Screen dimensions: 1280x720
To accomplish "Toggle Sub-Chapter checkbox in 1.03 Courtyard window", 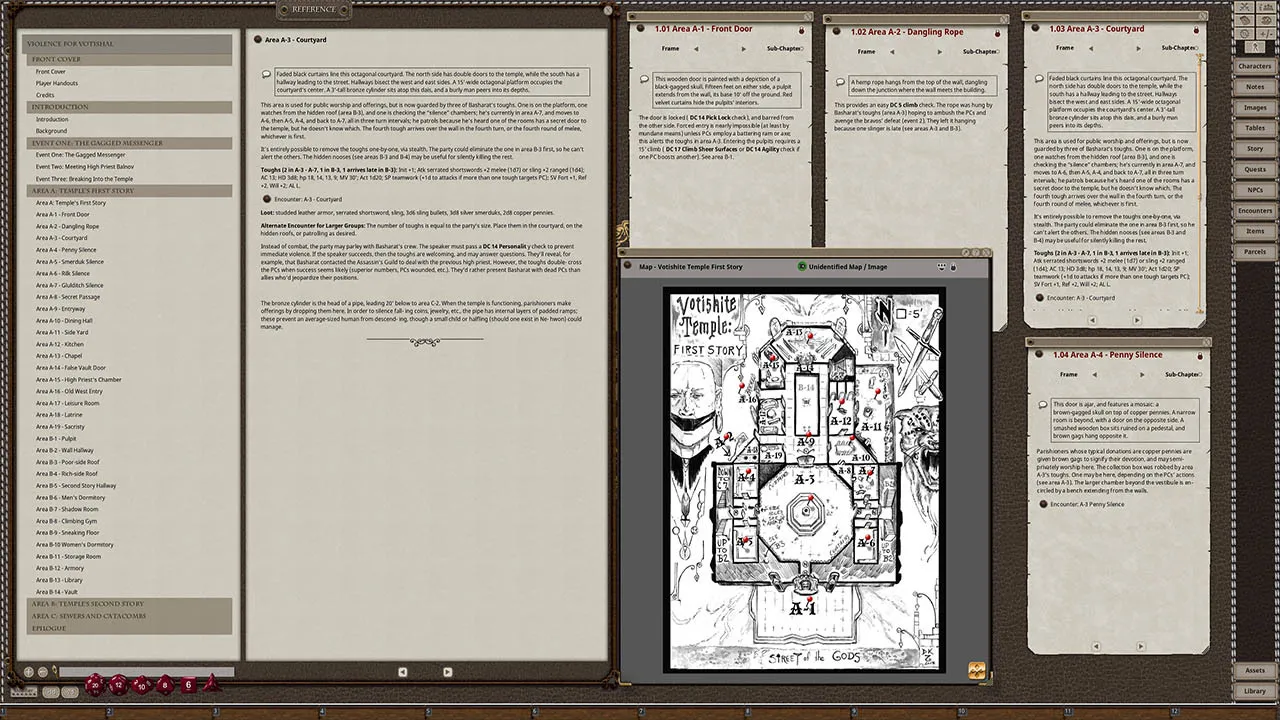I will coord(1198,47).
